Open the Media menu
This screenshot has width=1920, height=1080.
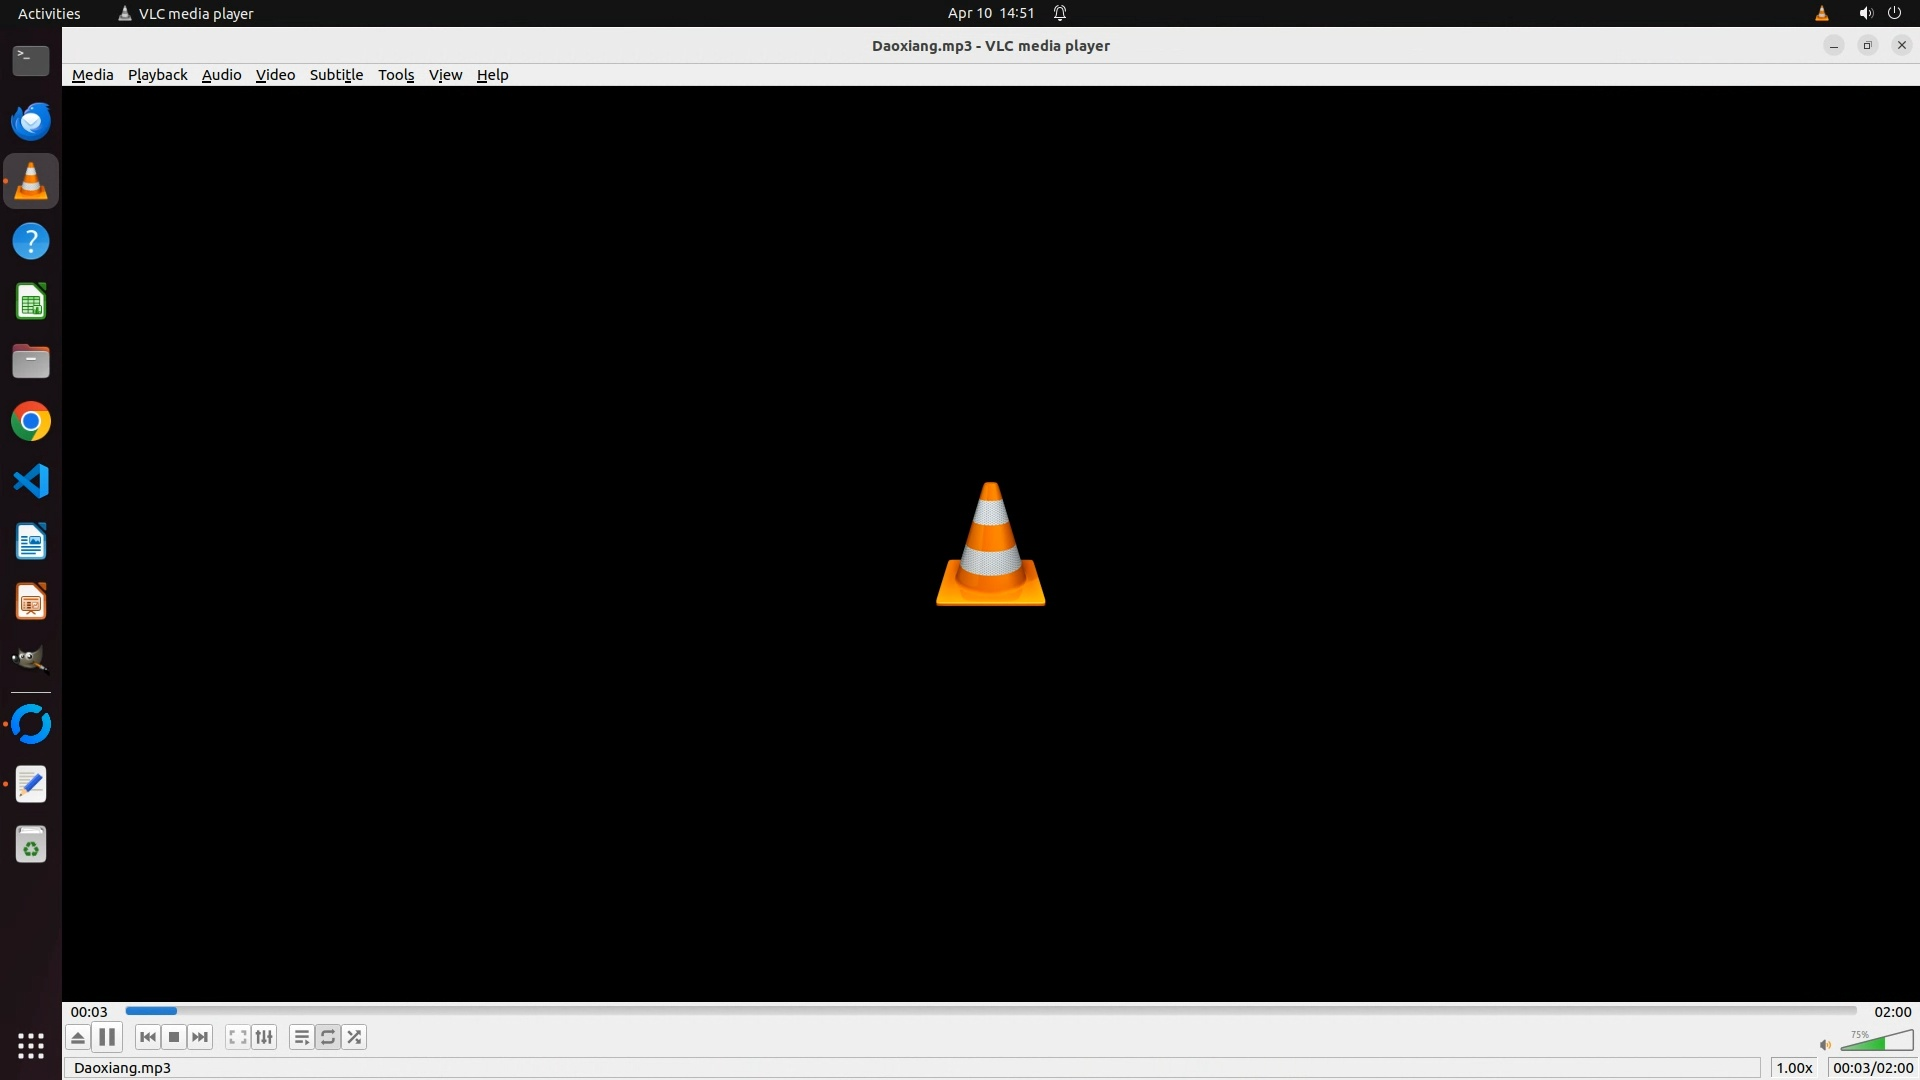coord(92,75)
